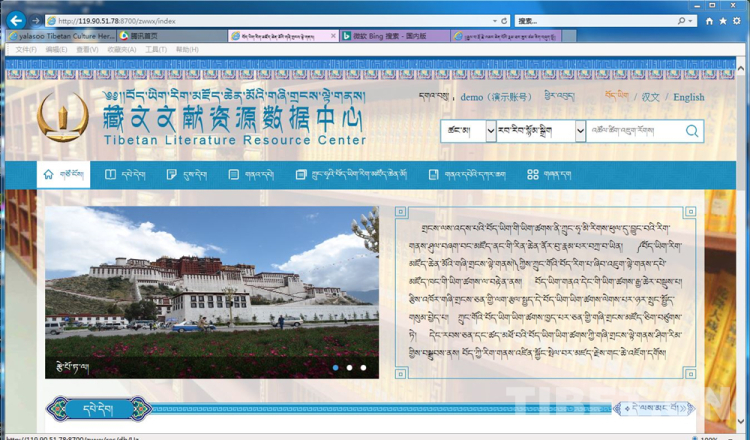Click the browser back arrow button
Image resolution: width=750 pixels, height=440 pixels.
[15, 20]
